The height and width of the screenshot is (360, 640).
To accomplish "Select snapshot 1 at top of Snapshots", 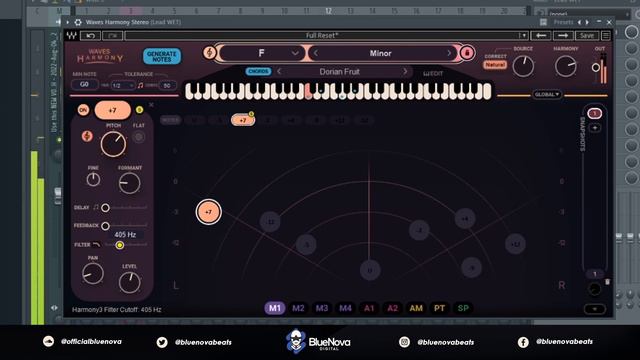I will [594, 113].
